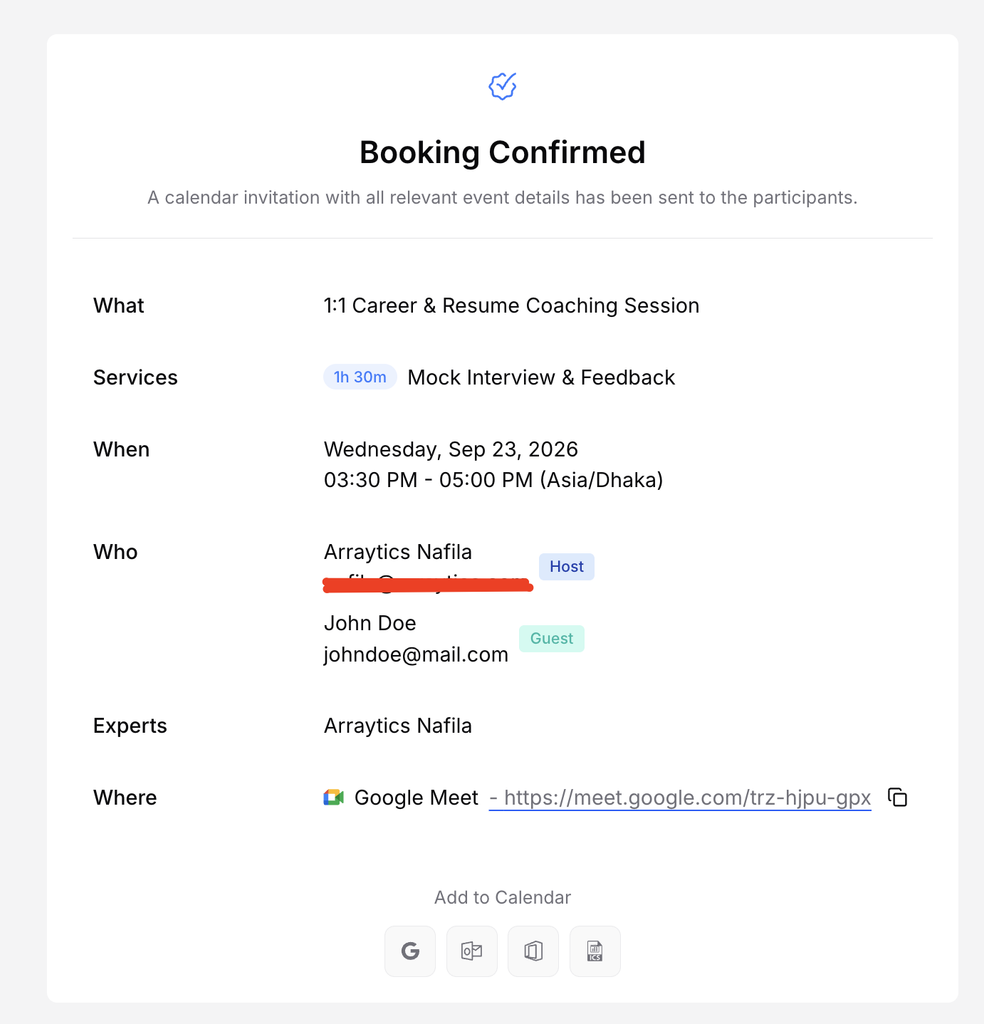
Task: Click the Guest badge
Action: 552,638
